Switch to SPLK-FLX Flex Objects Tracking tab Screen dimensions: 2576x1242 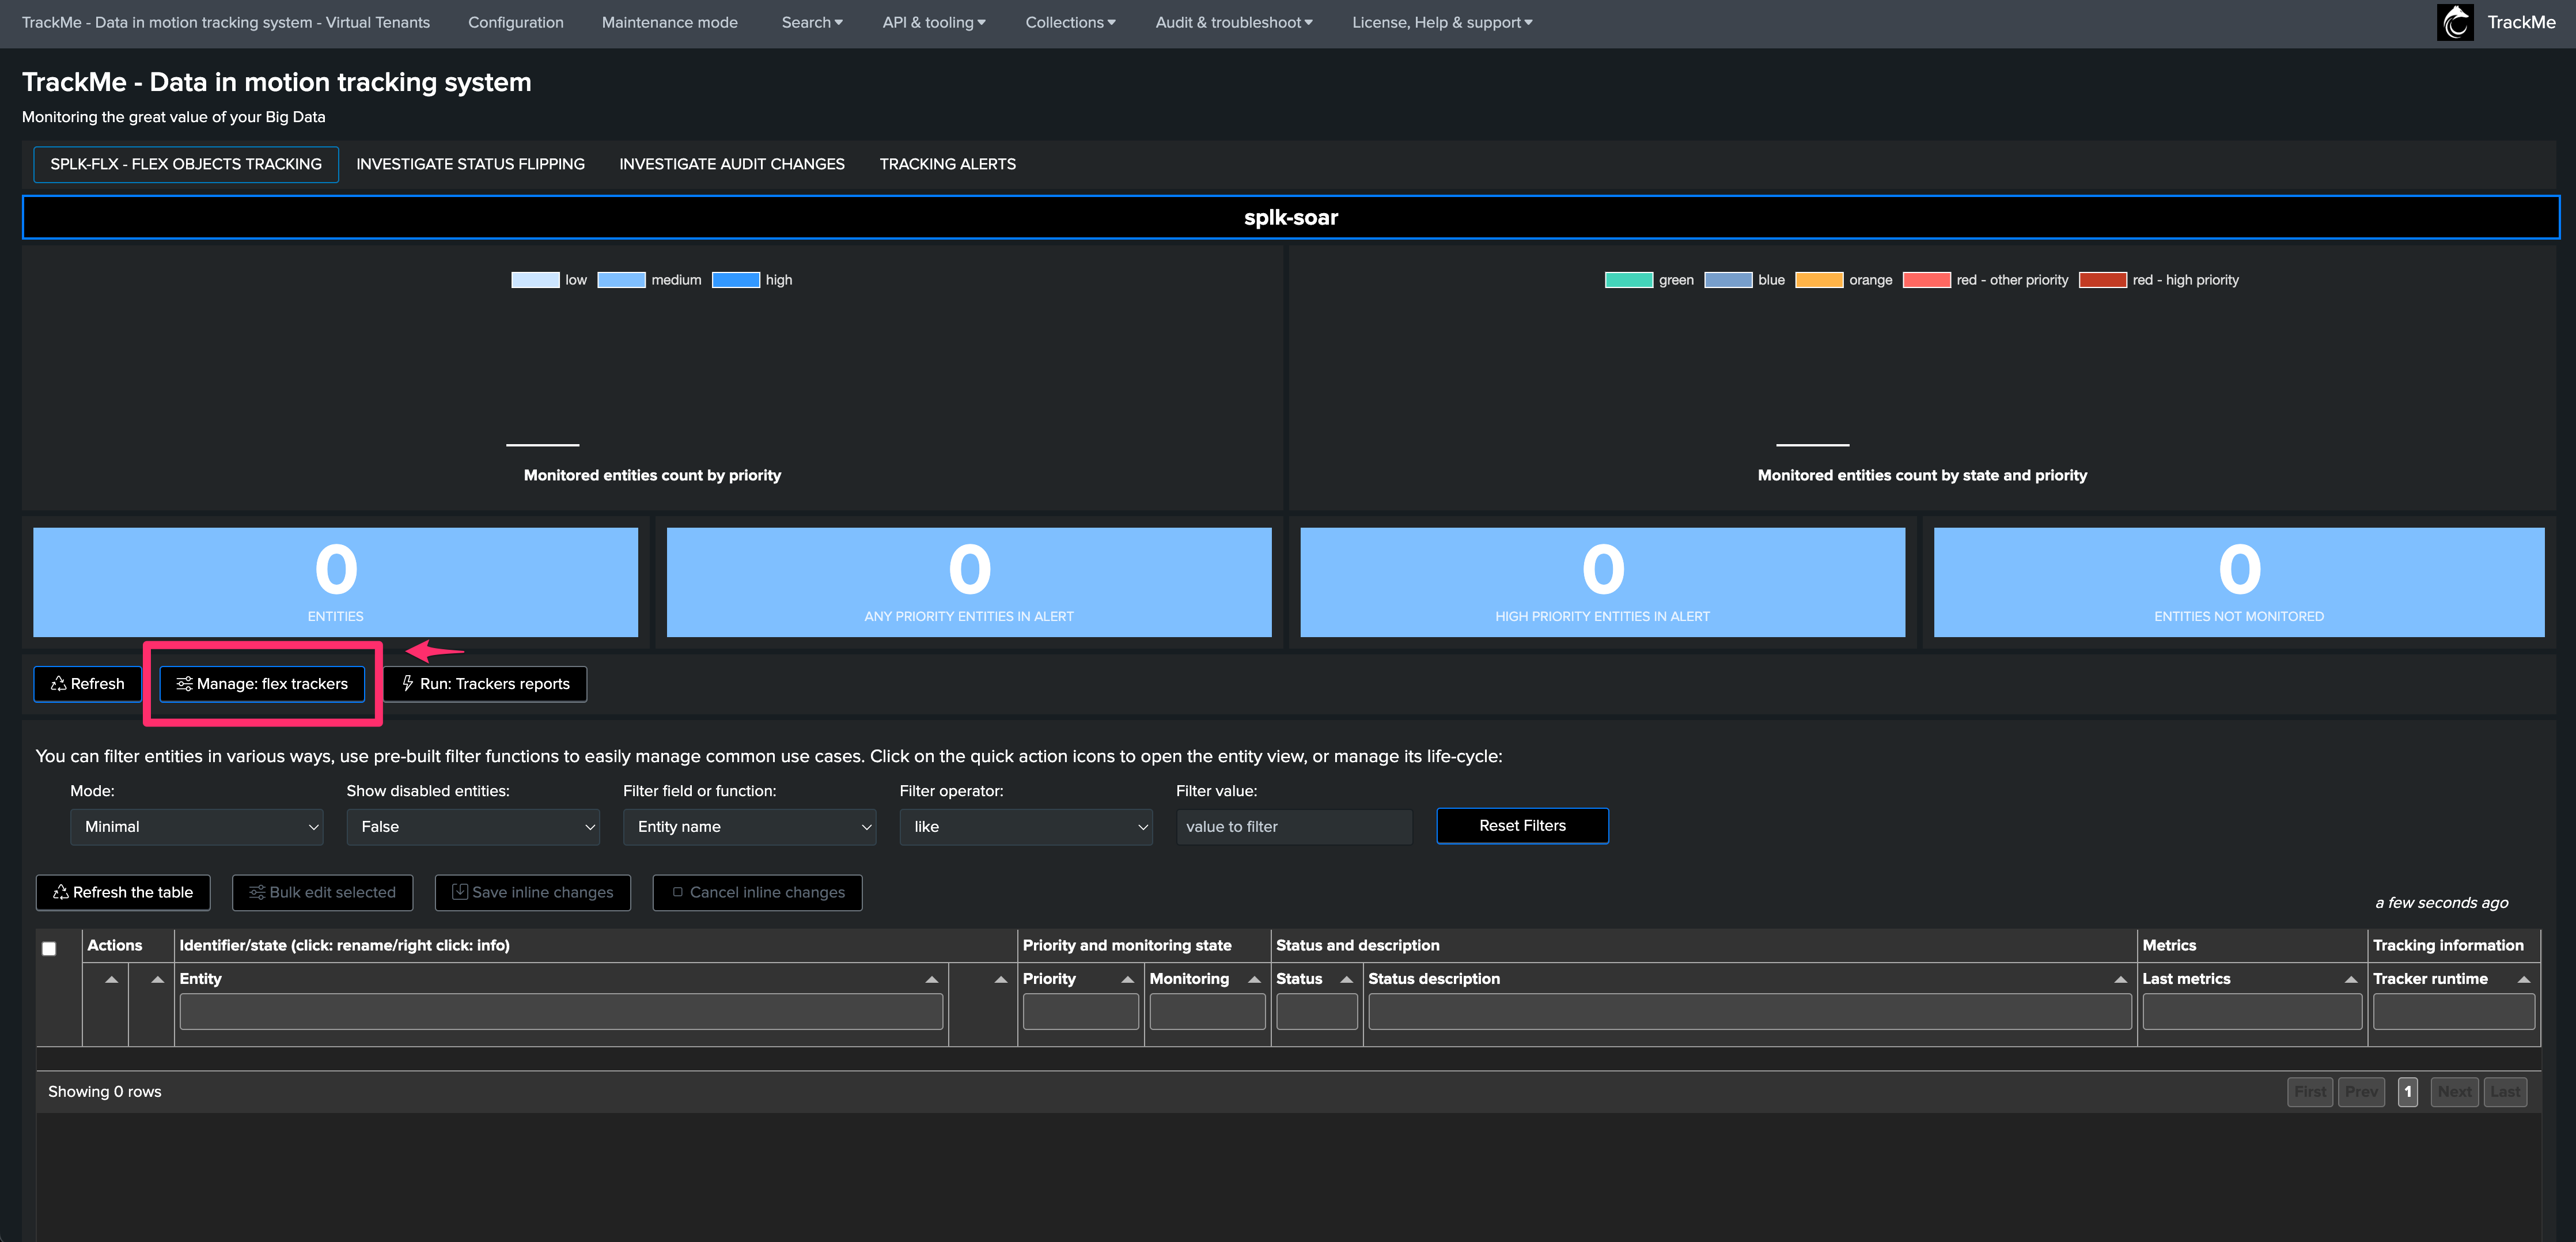pos(186,164)
